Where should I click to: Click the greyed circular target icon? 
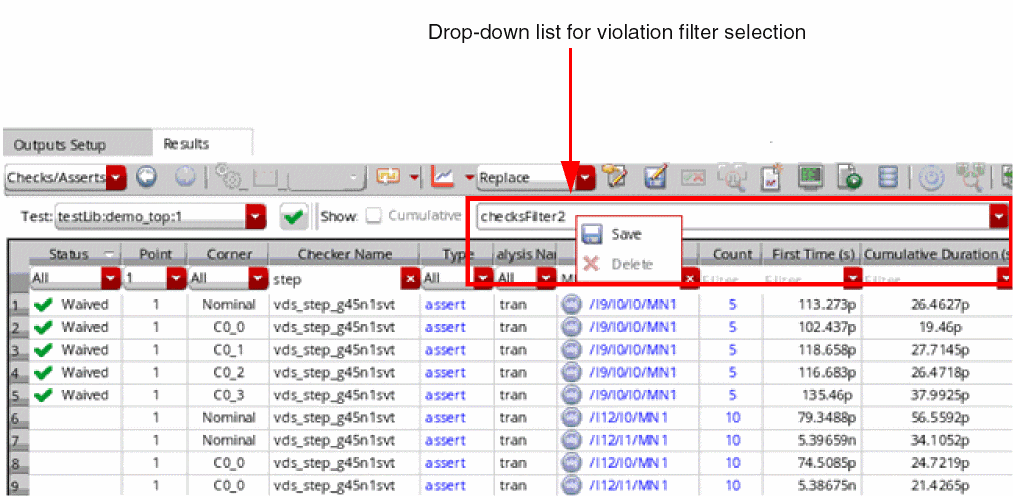[932, 177]
